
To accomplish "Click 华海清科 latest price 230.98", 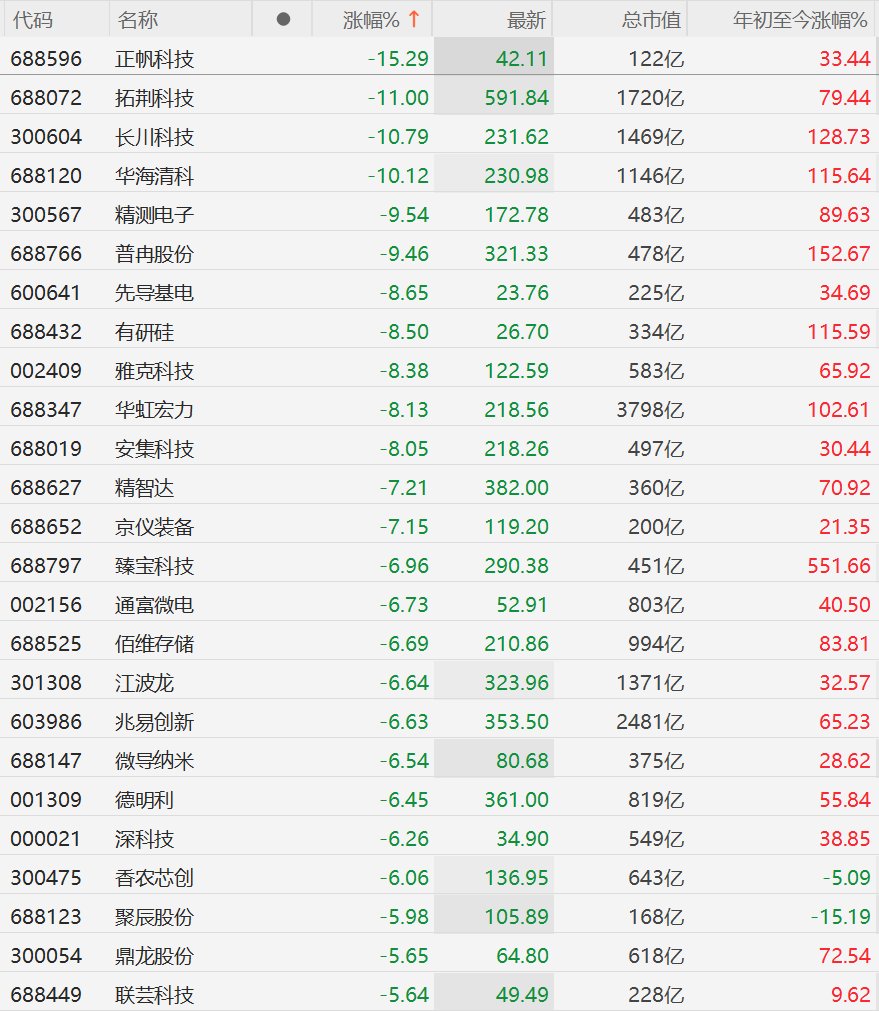I will pyautogui.click(x=517, y=176).
